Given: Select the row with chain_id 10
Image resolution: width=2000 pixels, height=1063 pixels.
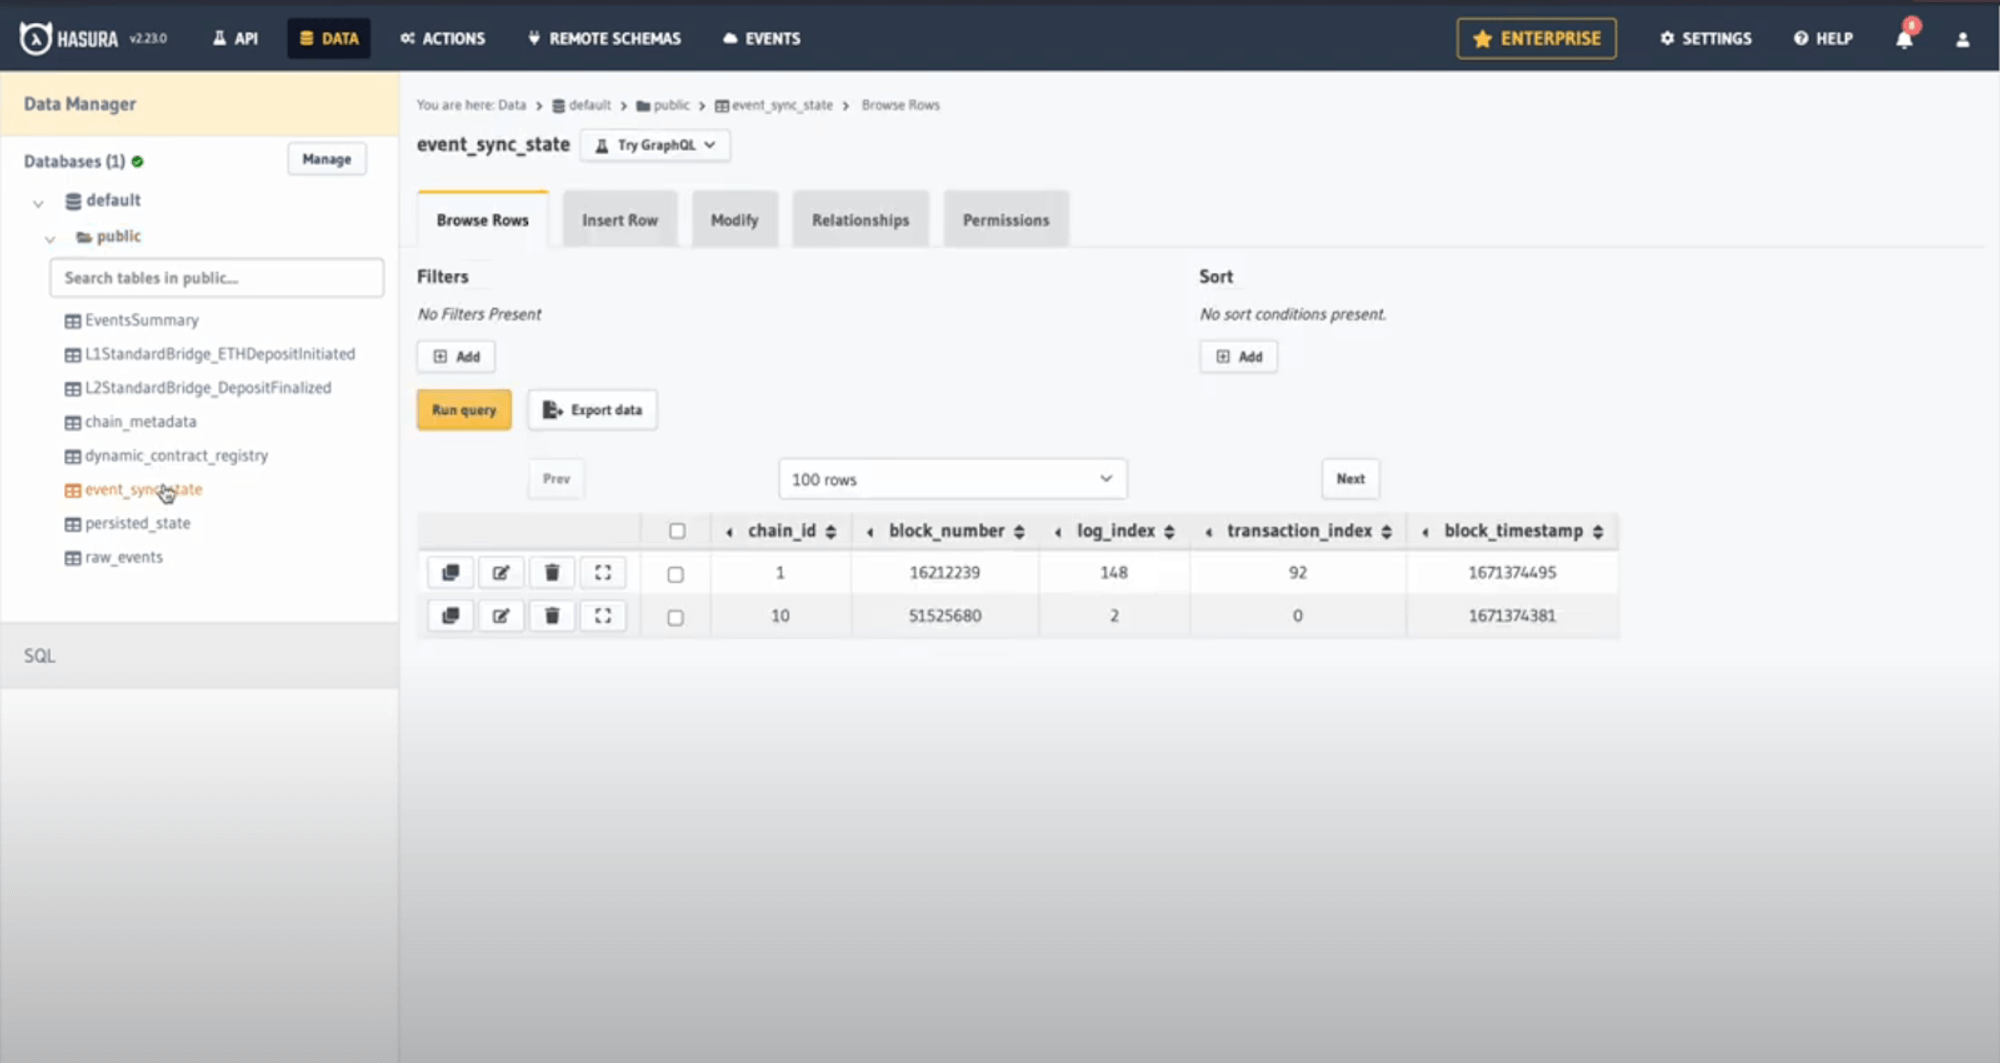Looking at the screenshot, I should click(x=675, y=615).
